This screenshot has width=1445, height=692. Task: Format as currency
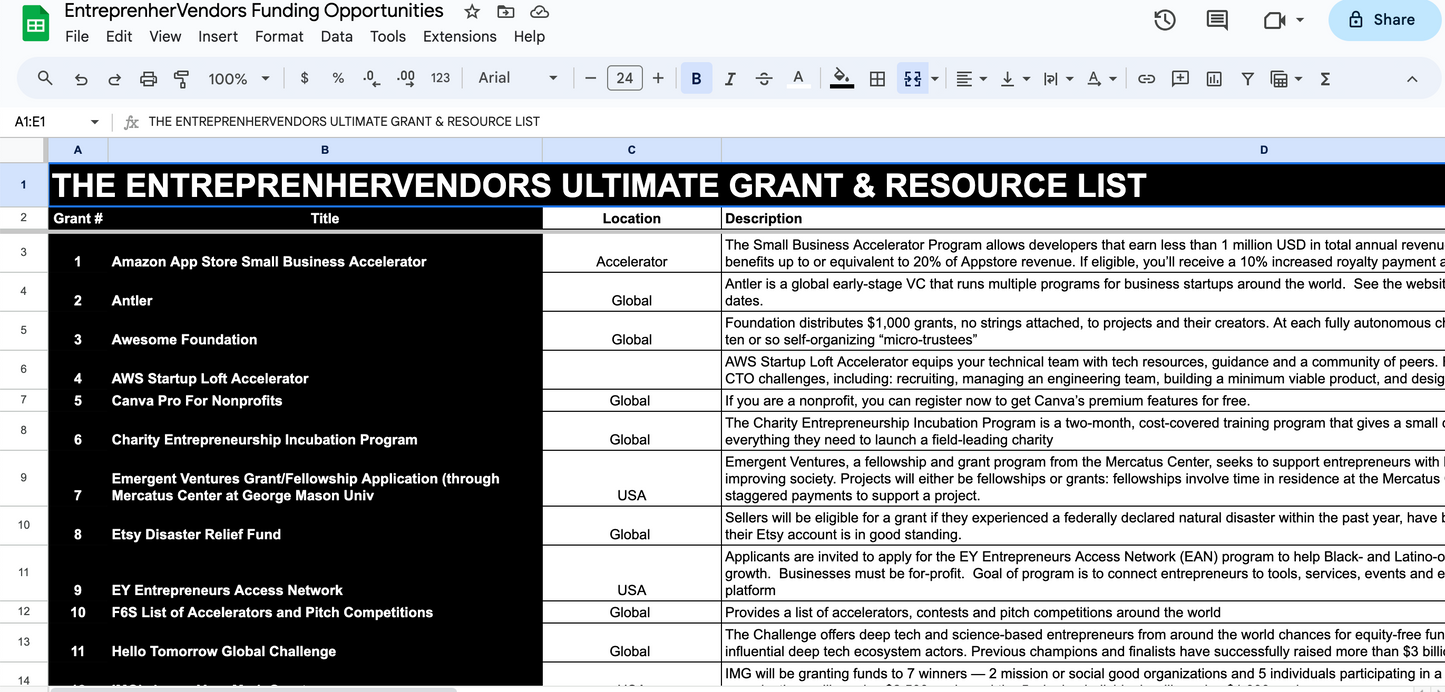pos(304,78)
